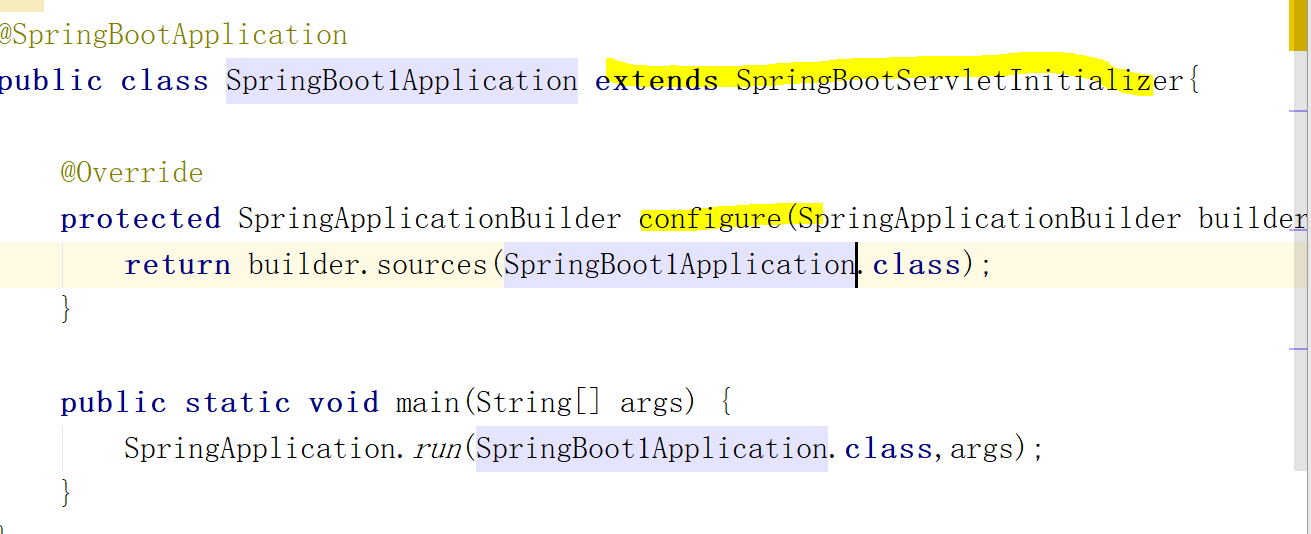Click SpringApplication before .run
The width and height of the screenshot is (1311, 534).
click(263, 449)
